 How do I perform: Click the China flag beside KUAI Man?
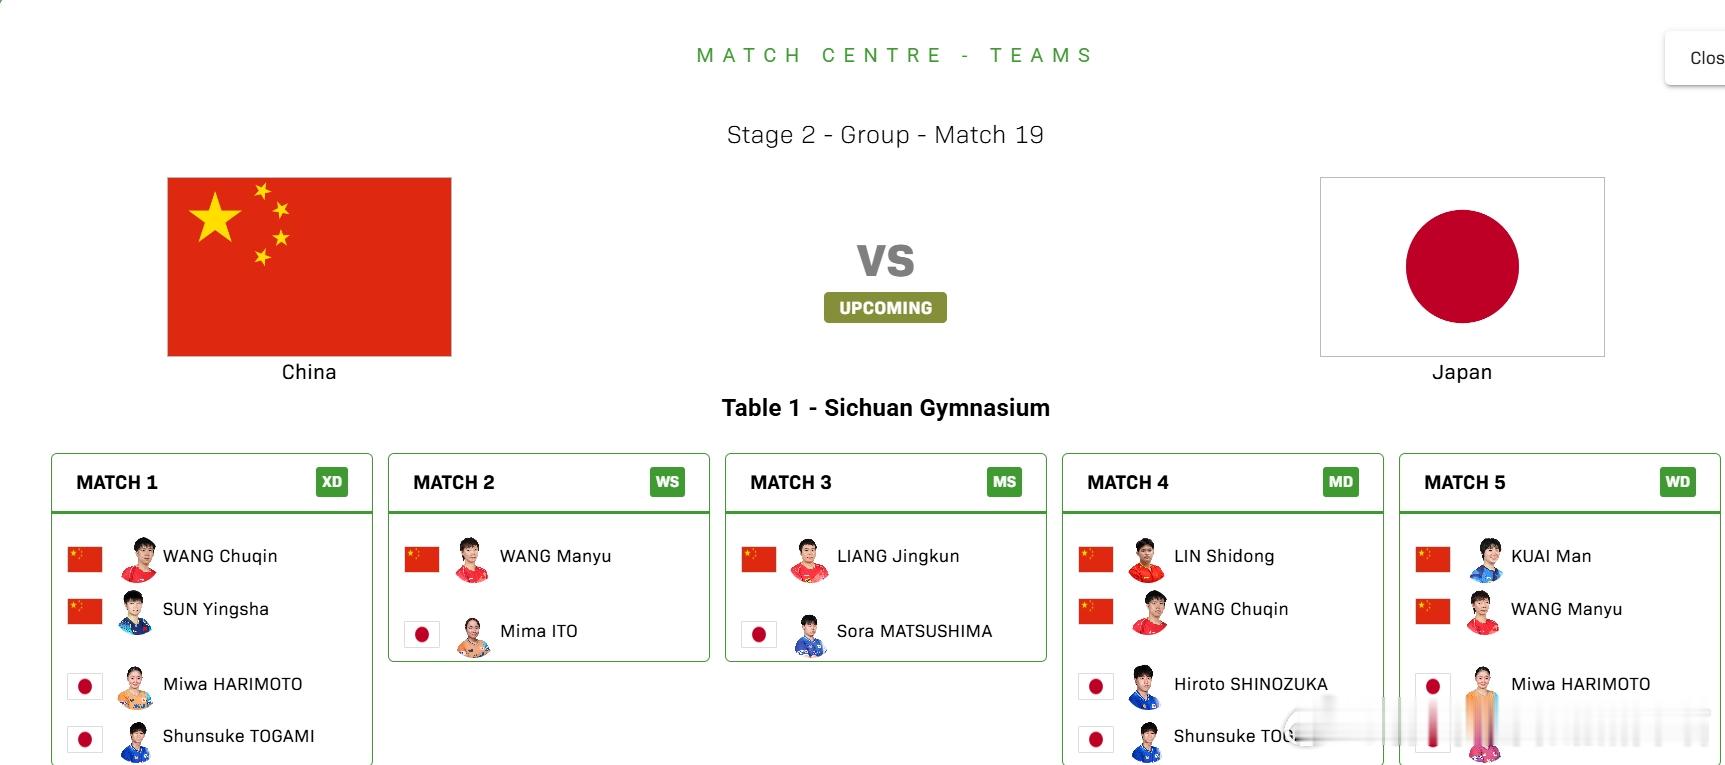tap(1433, 558)
